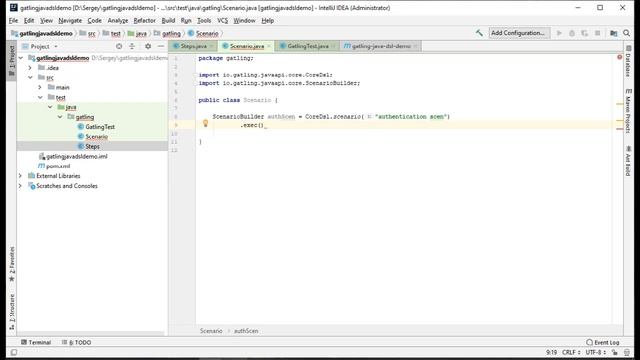
Task: Open the Navigate menu
Action: tap(70, 20)
